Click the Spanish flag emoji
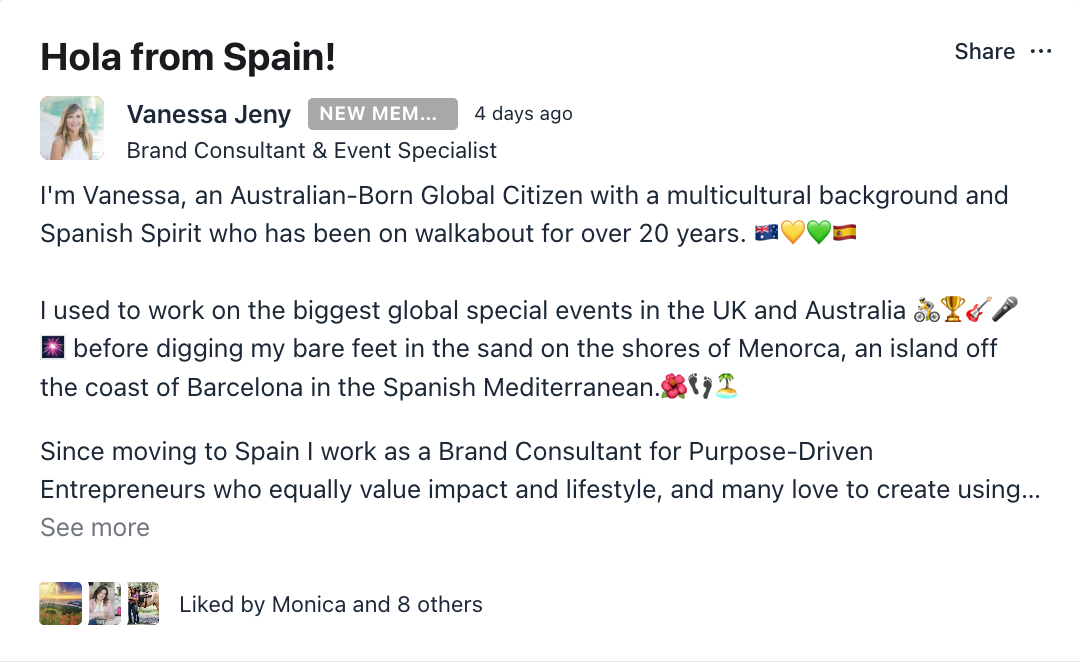Screen dimensions: 1080x662 pyautogui.click(x=845, y=234)
